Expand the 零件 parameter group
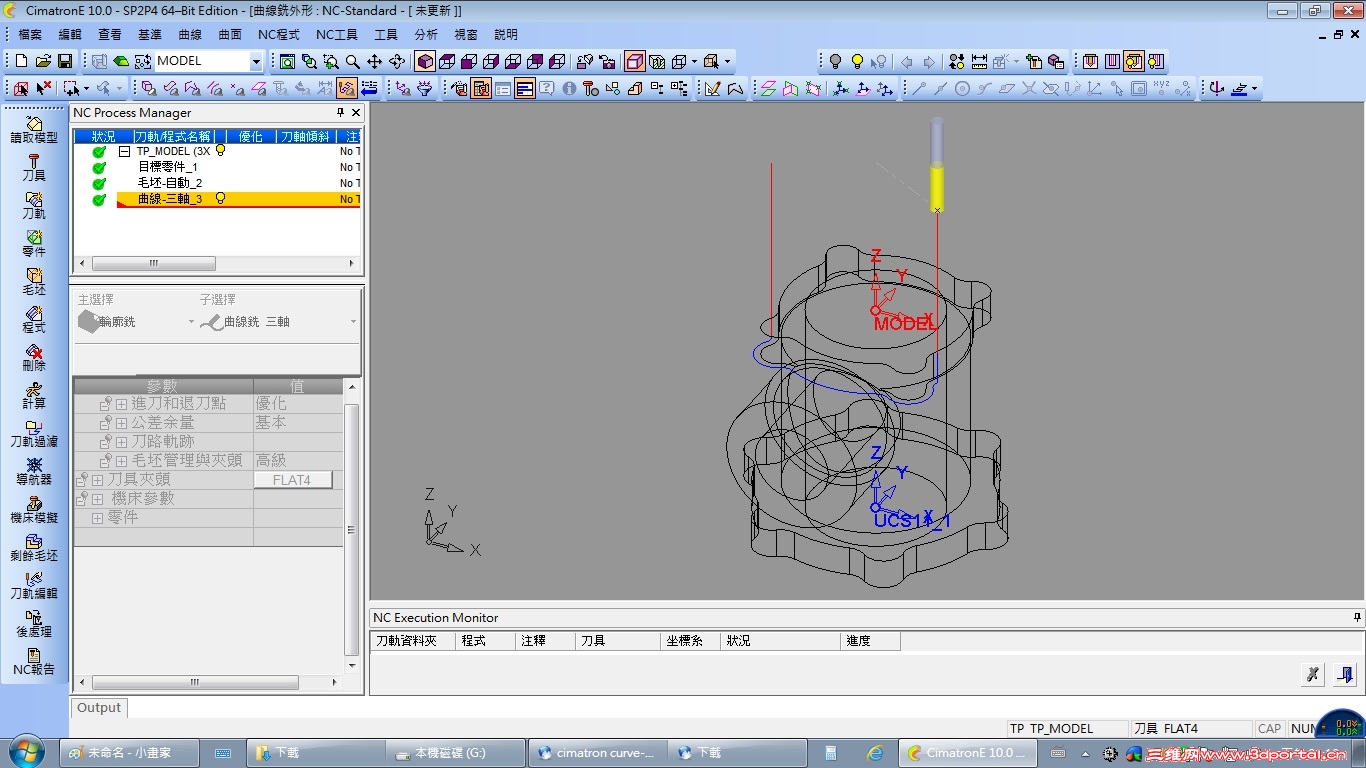The image size is (1366, 768). pos(98,518)
